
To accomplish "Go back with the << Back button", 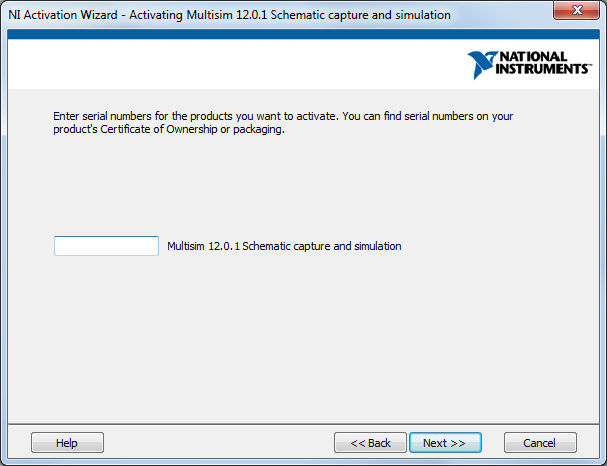I will (370, 443).
